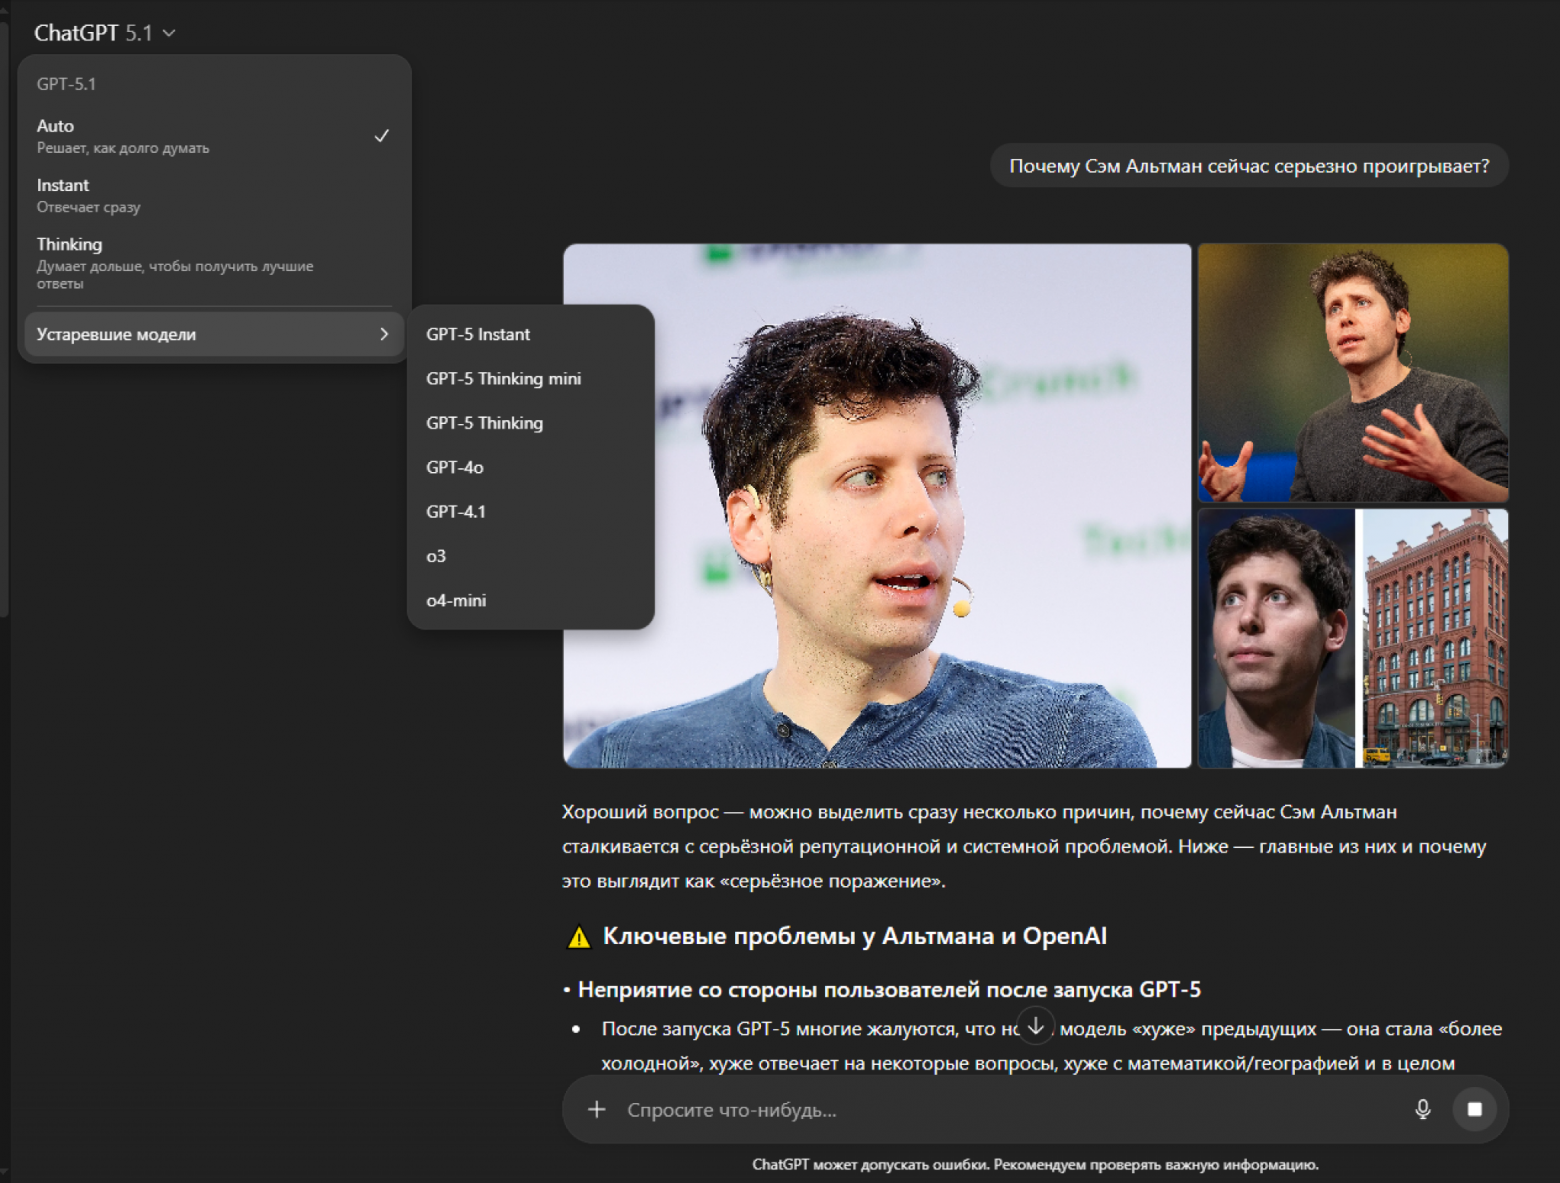Switch to Instant mode

click(212, 195)
